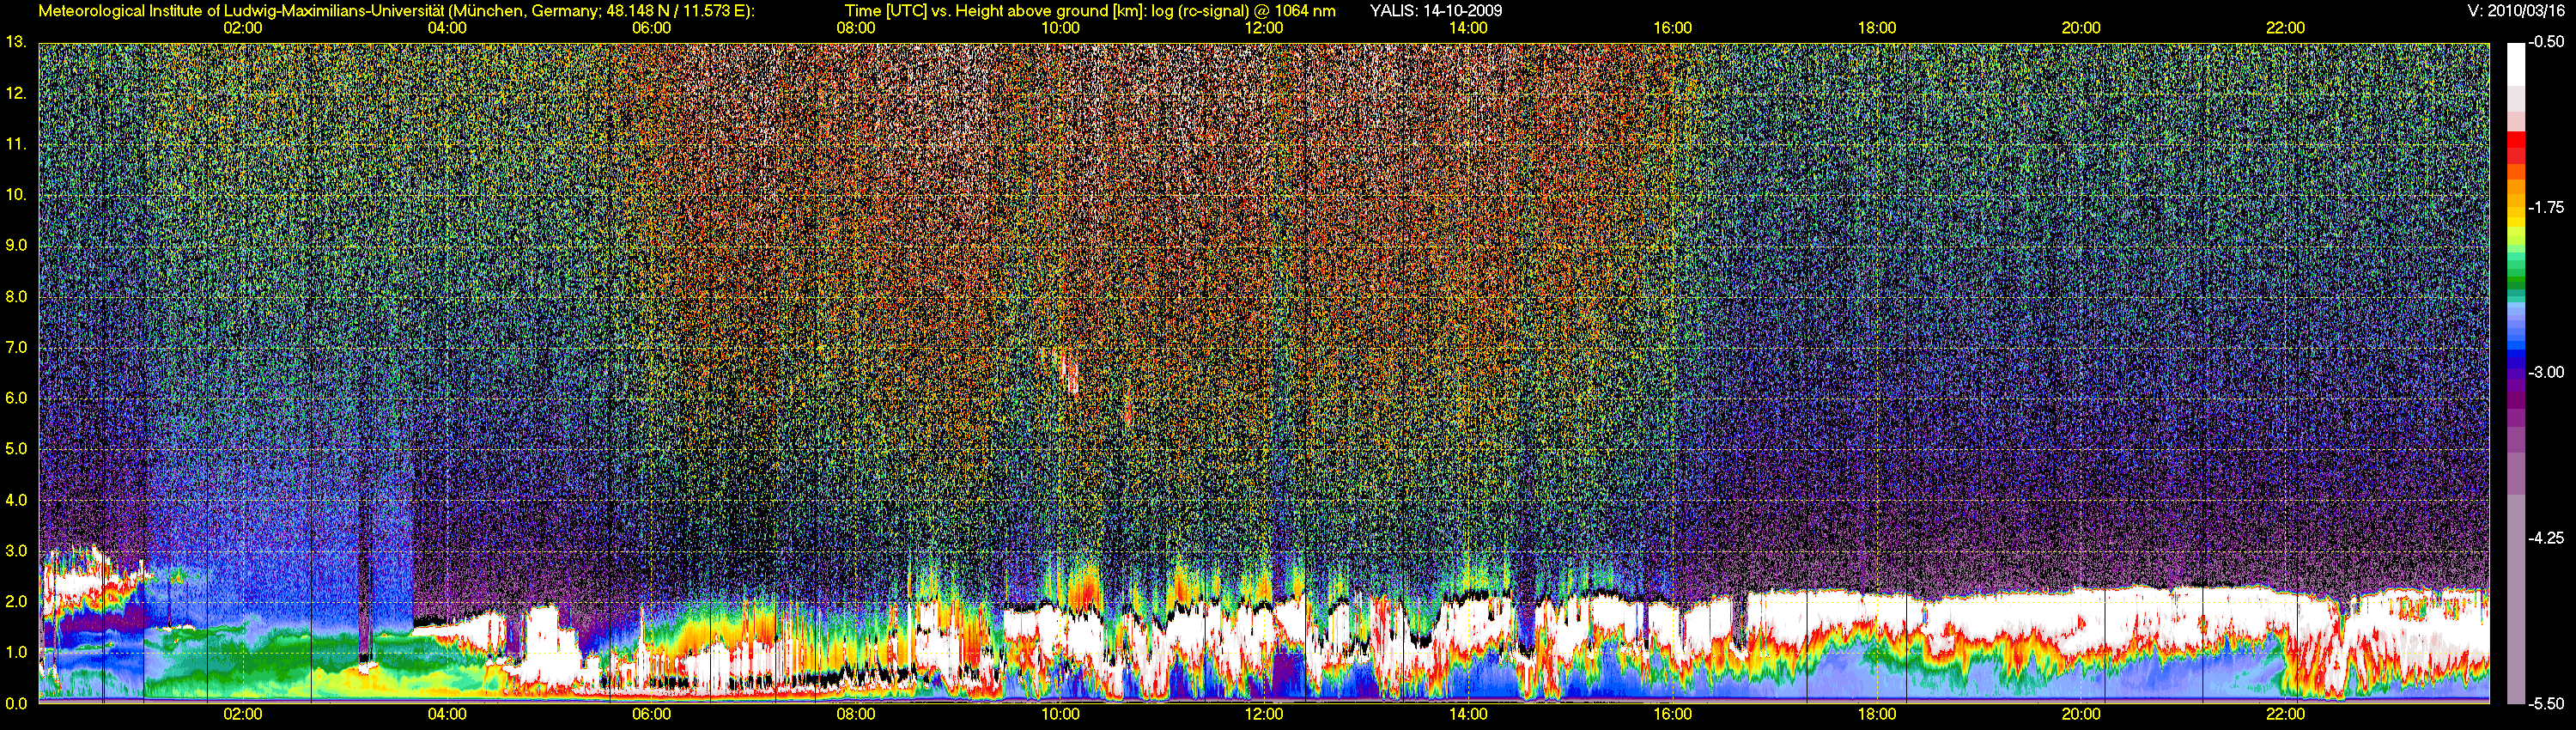Click the 12:00 label on the bottom time axis

[1264, 714]
